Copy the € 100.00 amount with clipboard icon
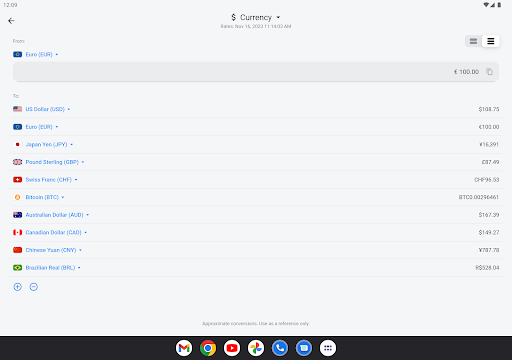The height and width of the screenshot is (360, 512). (x=489, y=72)
